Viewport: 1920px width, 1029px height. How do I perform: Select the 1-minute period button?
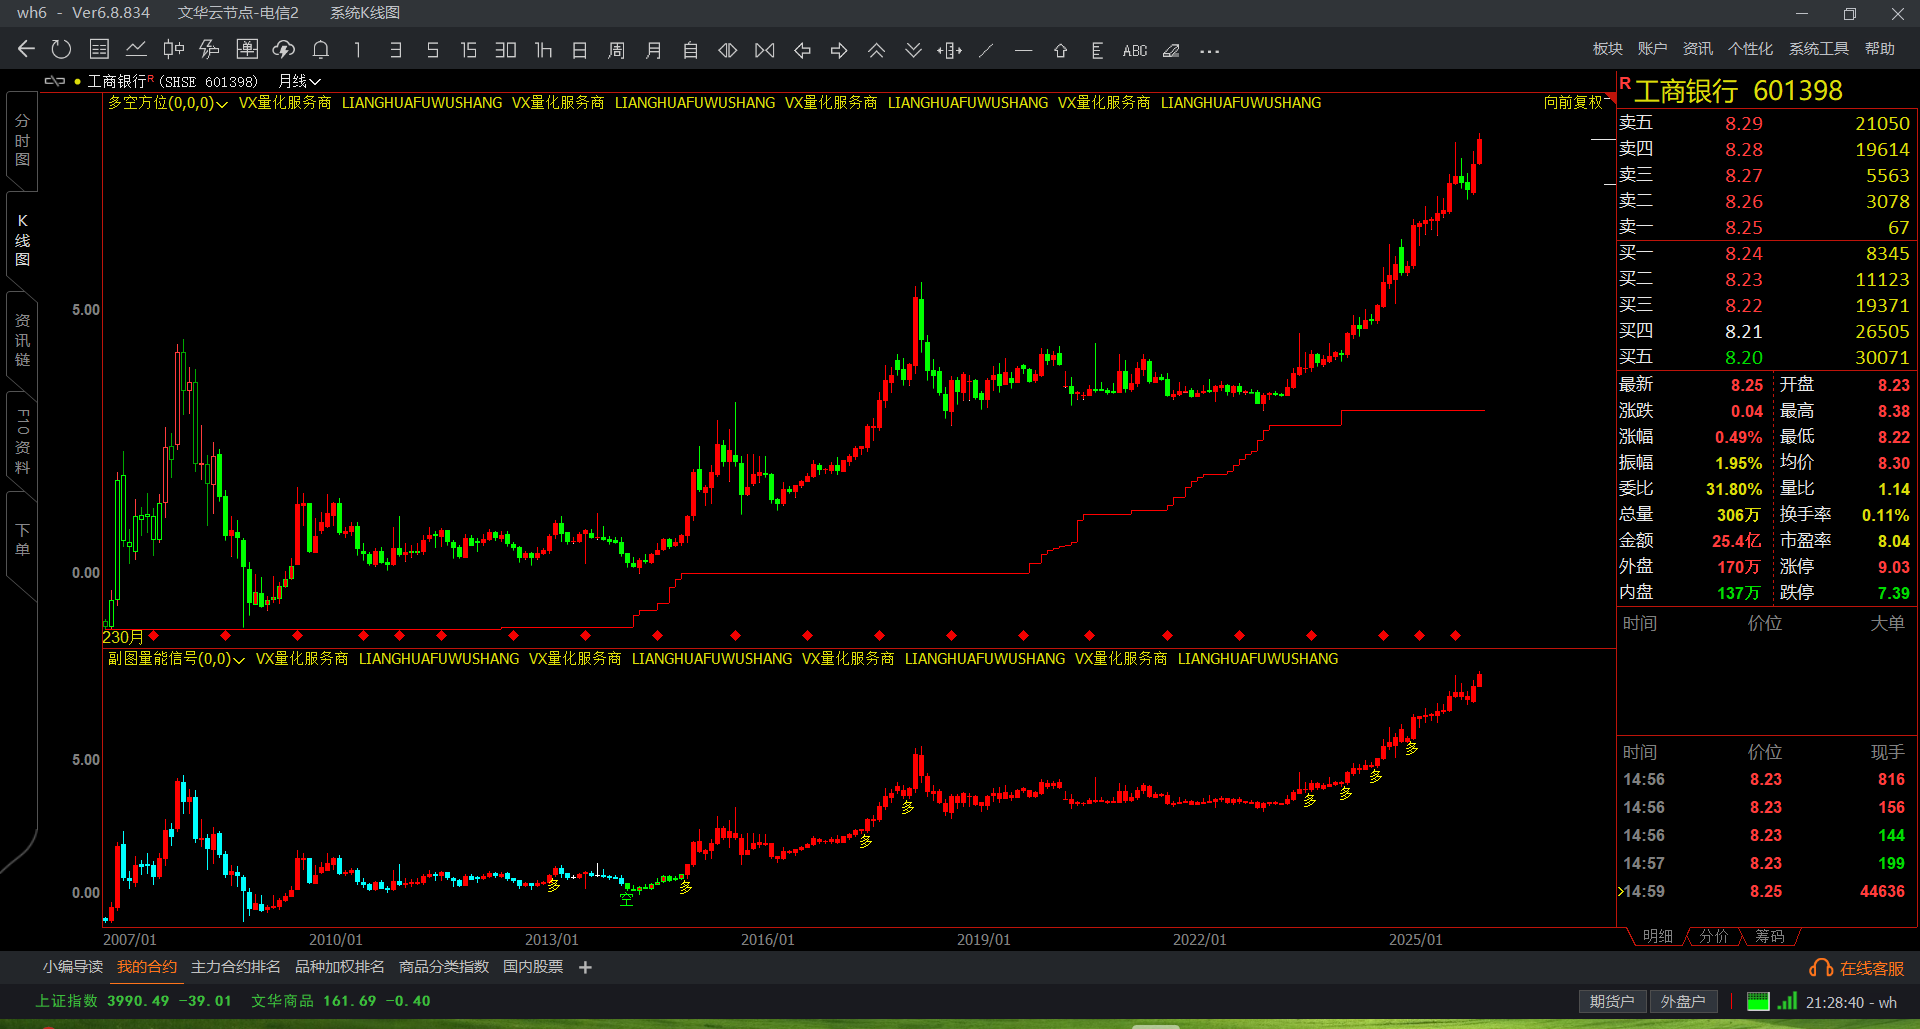point(357,50)
